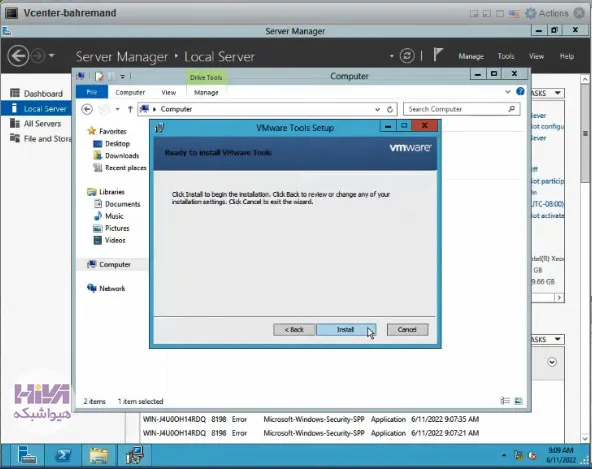
Task: Click Server Manager taskbar icon
Action: point(27,455)
